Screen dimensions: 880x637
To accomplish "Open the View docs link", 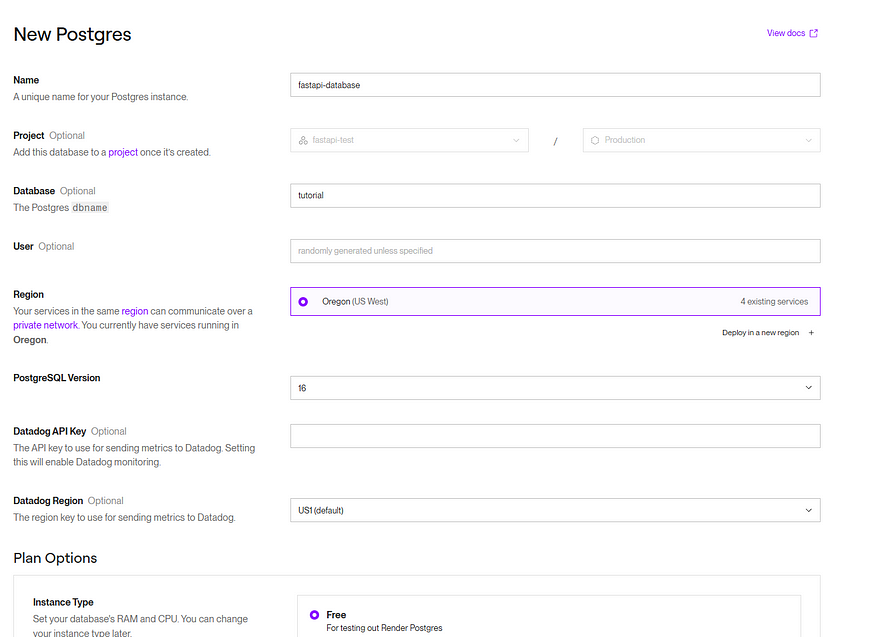I will [x=785, y=33].
